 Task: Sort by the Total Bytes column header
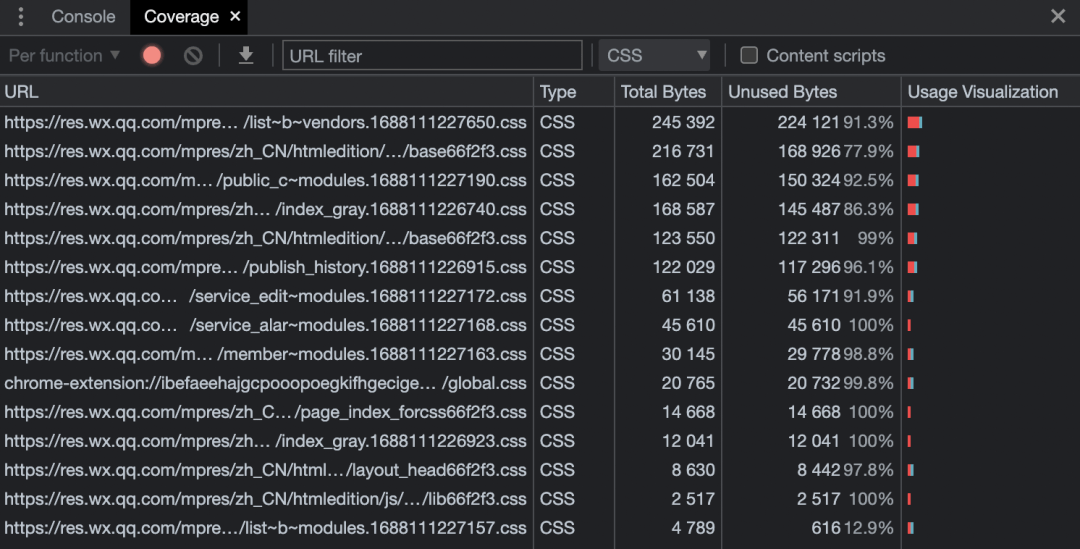[663, 92]
